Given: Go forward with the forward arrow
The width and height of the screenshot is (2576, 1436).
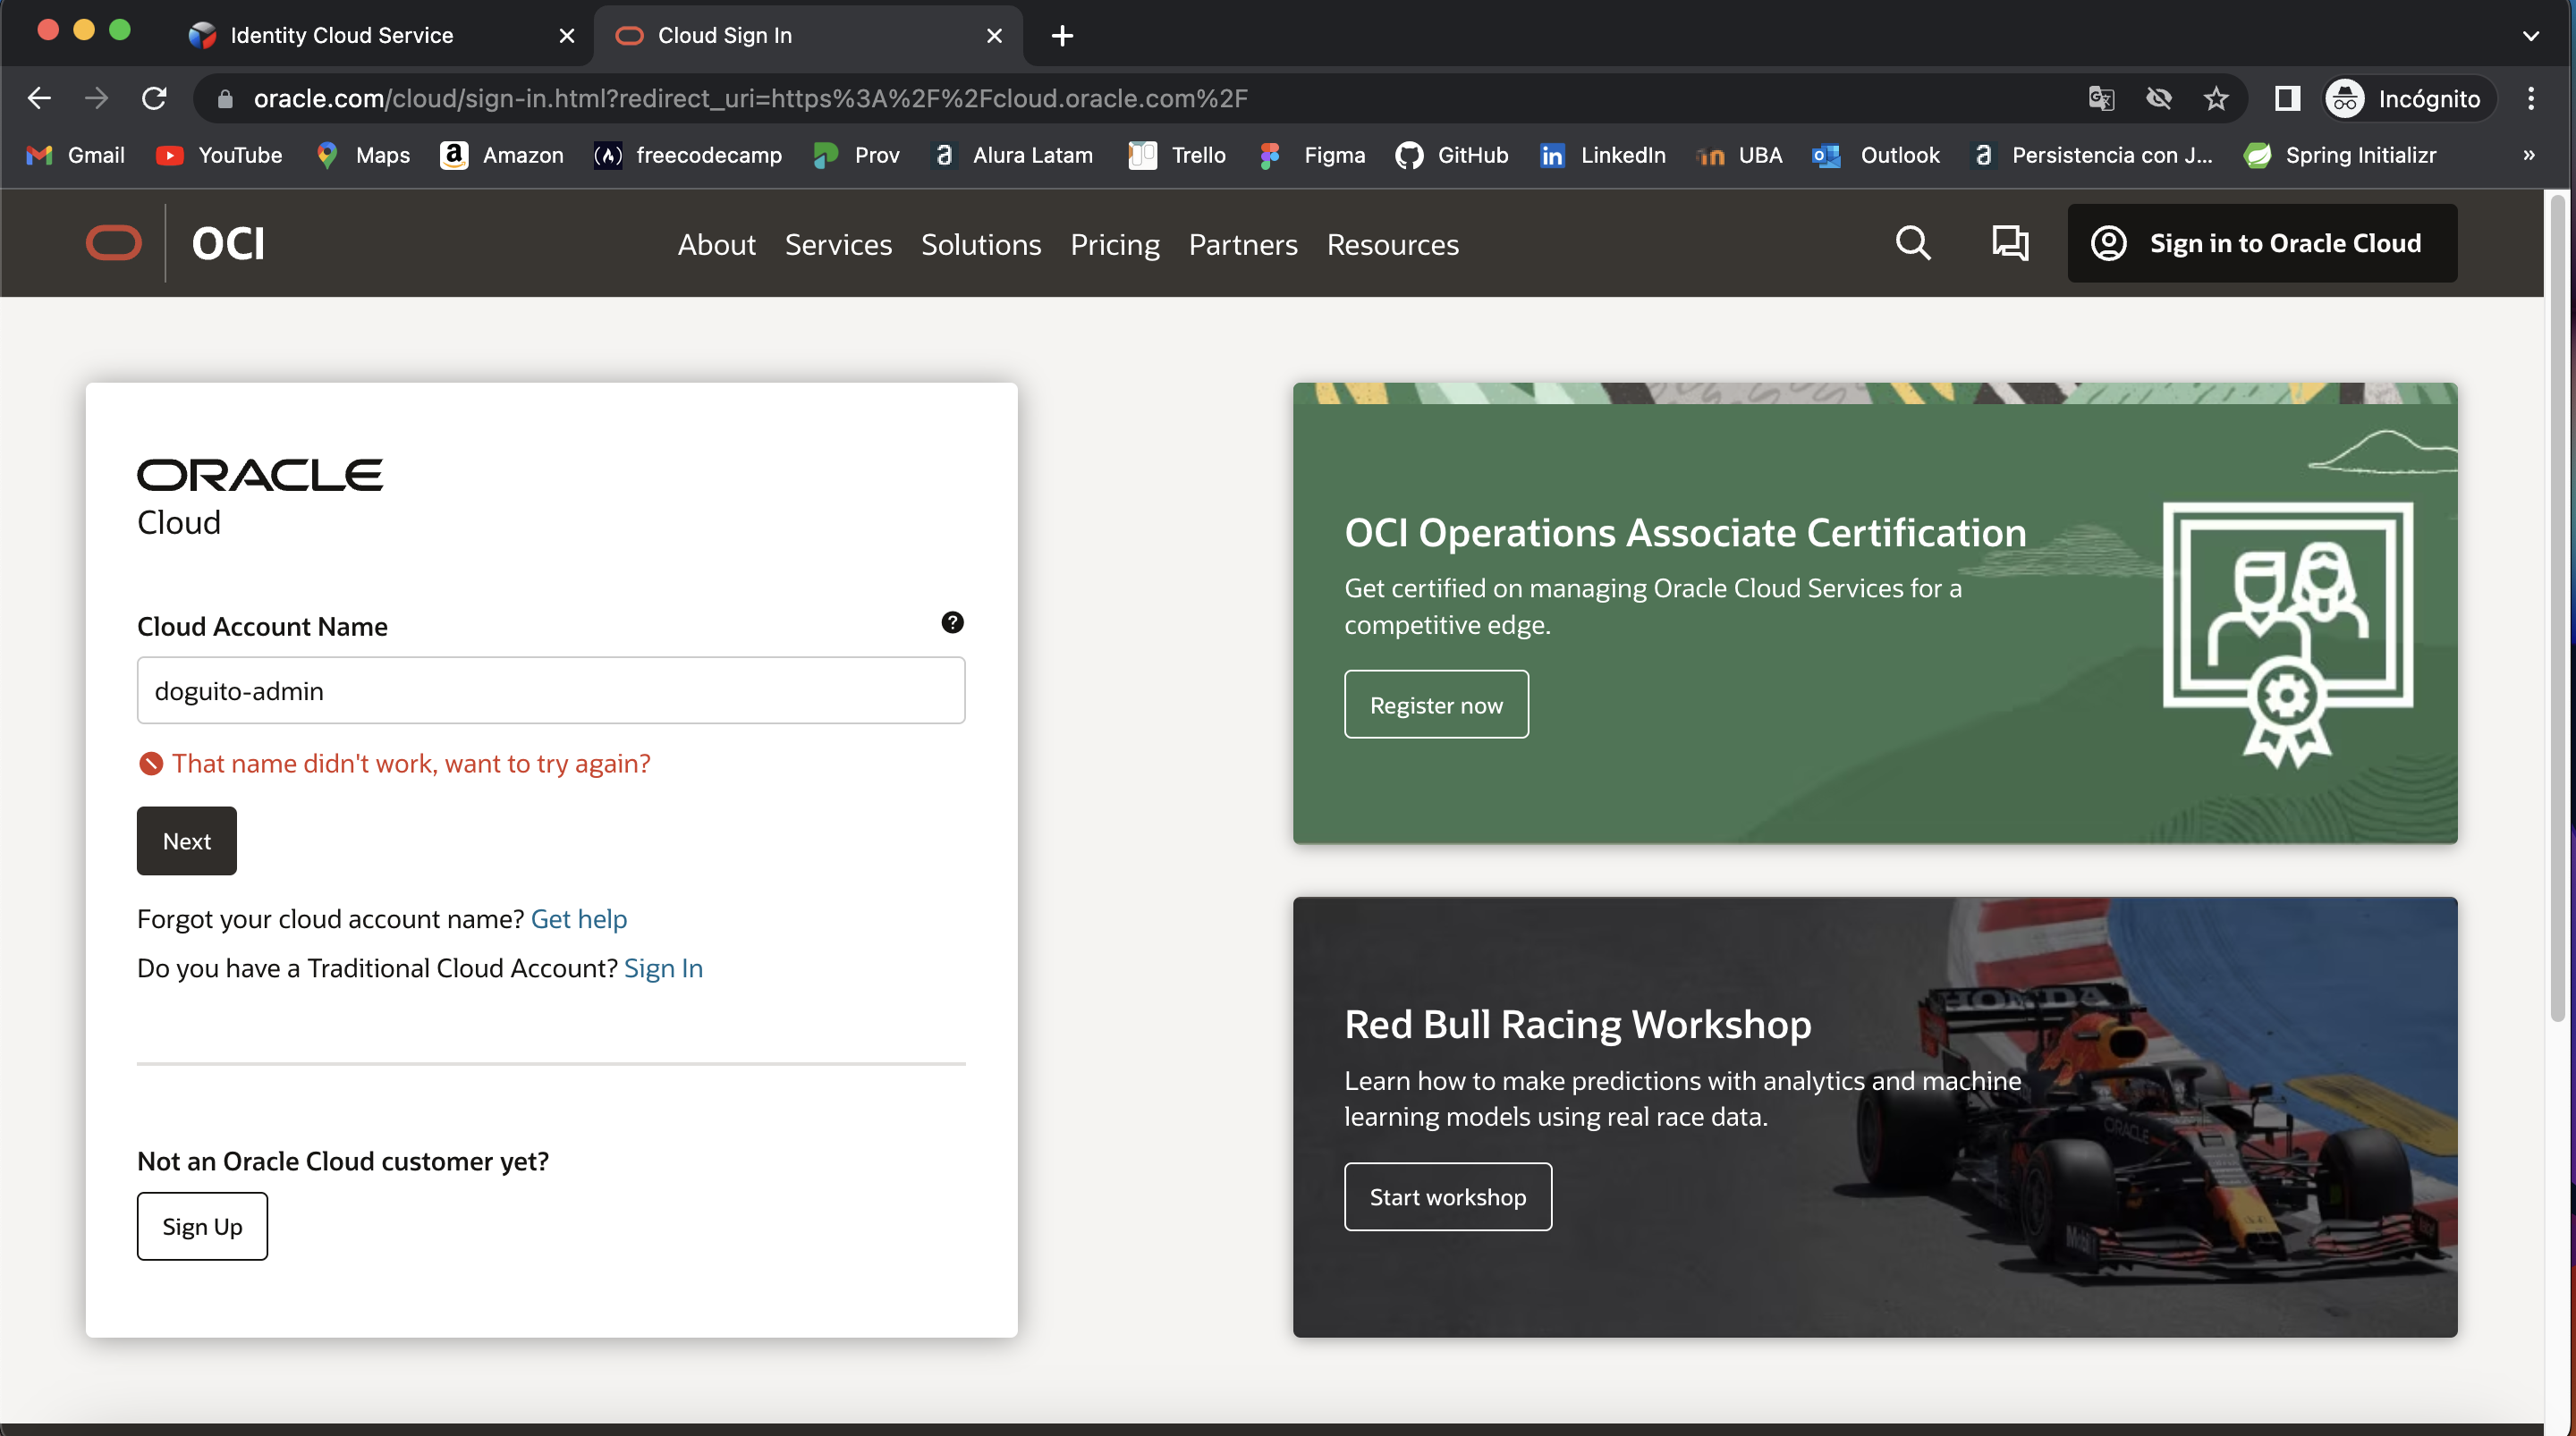Looking at the screenshot, I should point(96,98).
